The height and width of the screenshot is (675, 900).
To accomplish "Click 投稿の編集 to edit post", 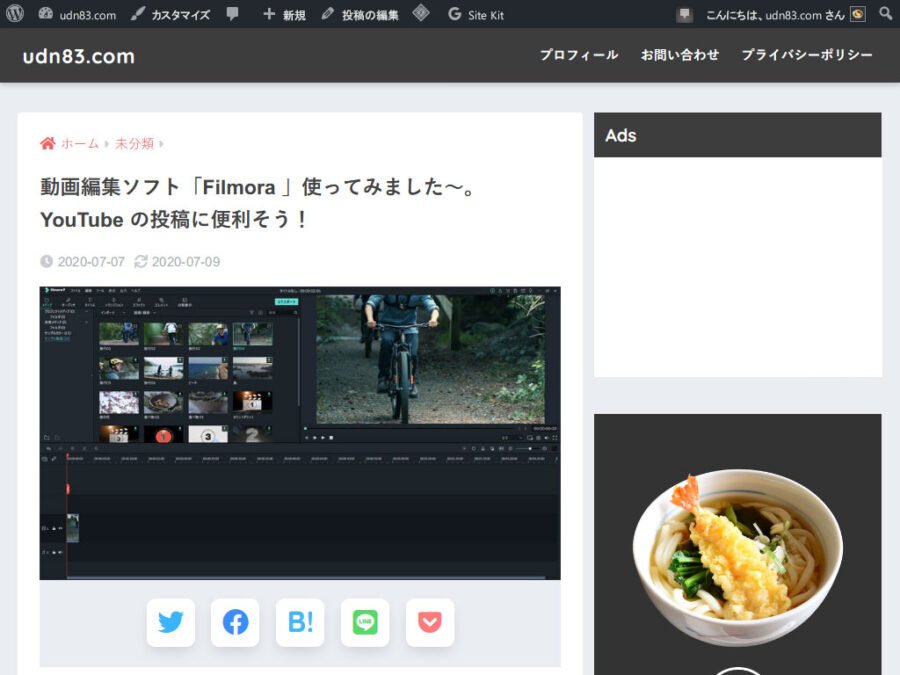I will point(360,15).
